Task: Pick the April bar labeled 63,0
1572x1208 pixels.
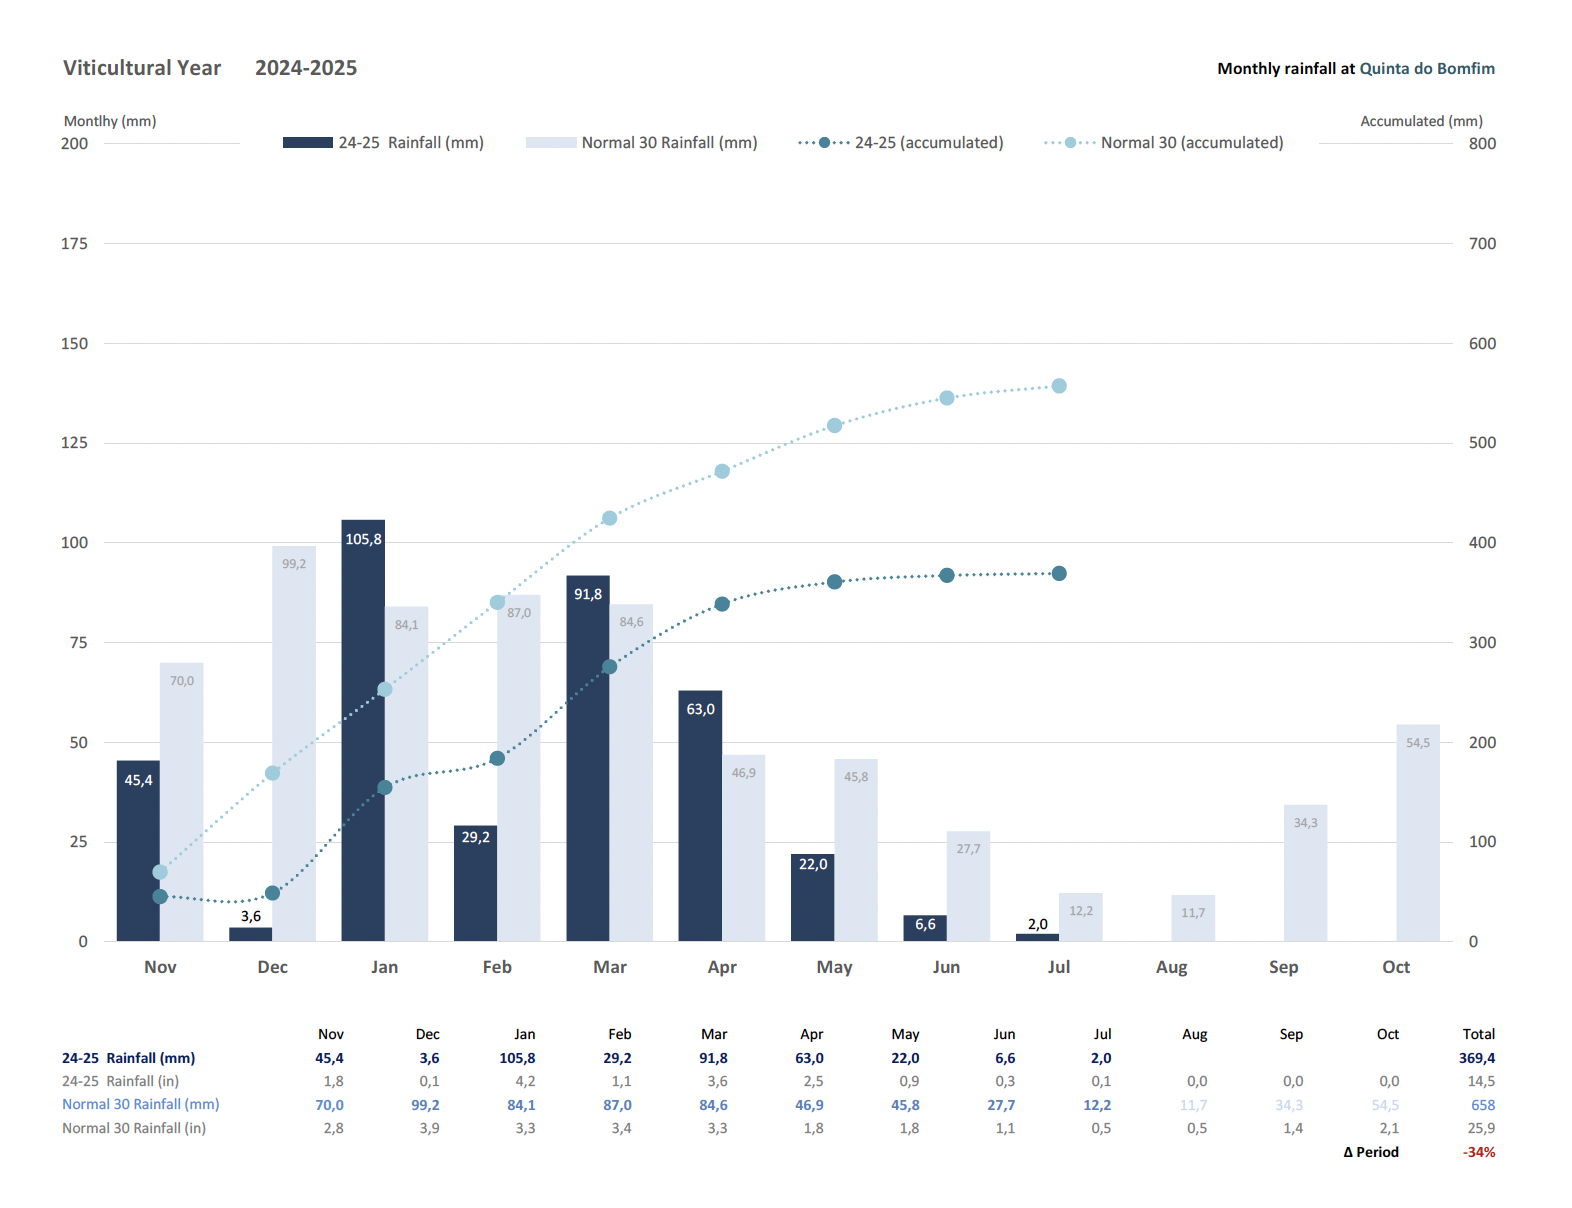Action: click(700, 815)
